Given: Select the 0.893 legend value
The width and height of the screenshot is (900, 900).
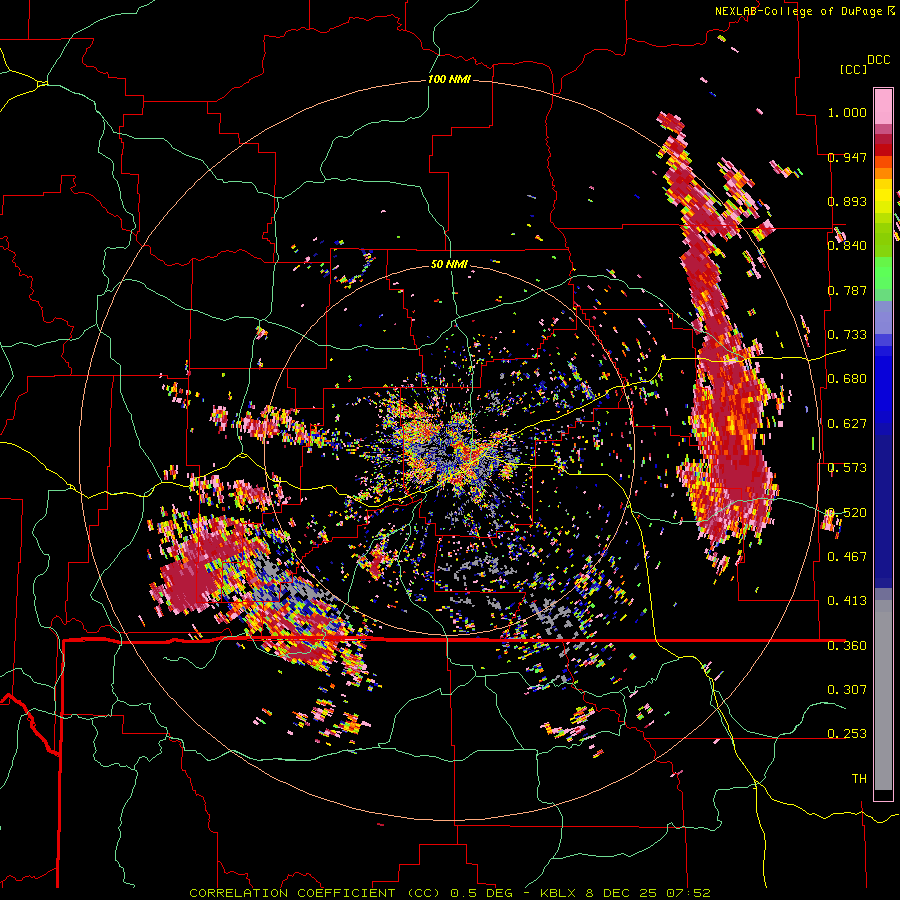Looking at the screenshot, I should click(x=847, y=201).
